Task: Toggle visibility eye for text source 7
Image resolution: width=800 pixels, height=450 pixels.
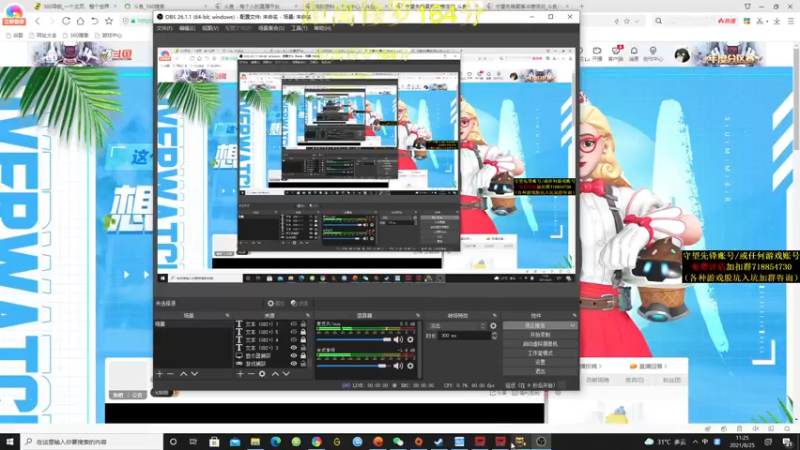Action: pyautogui.click(x=293, y=323)
